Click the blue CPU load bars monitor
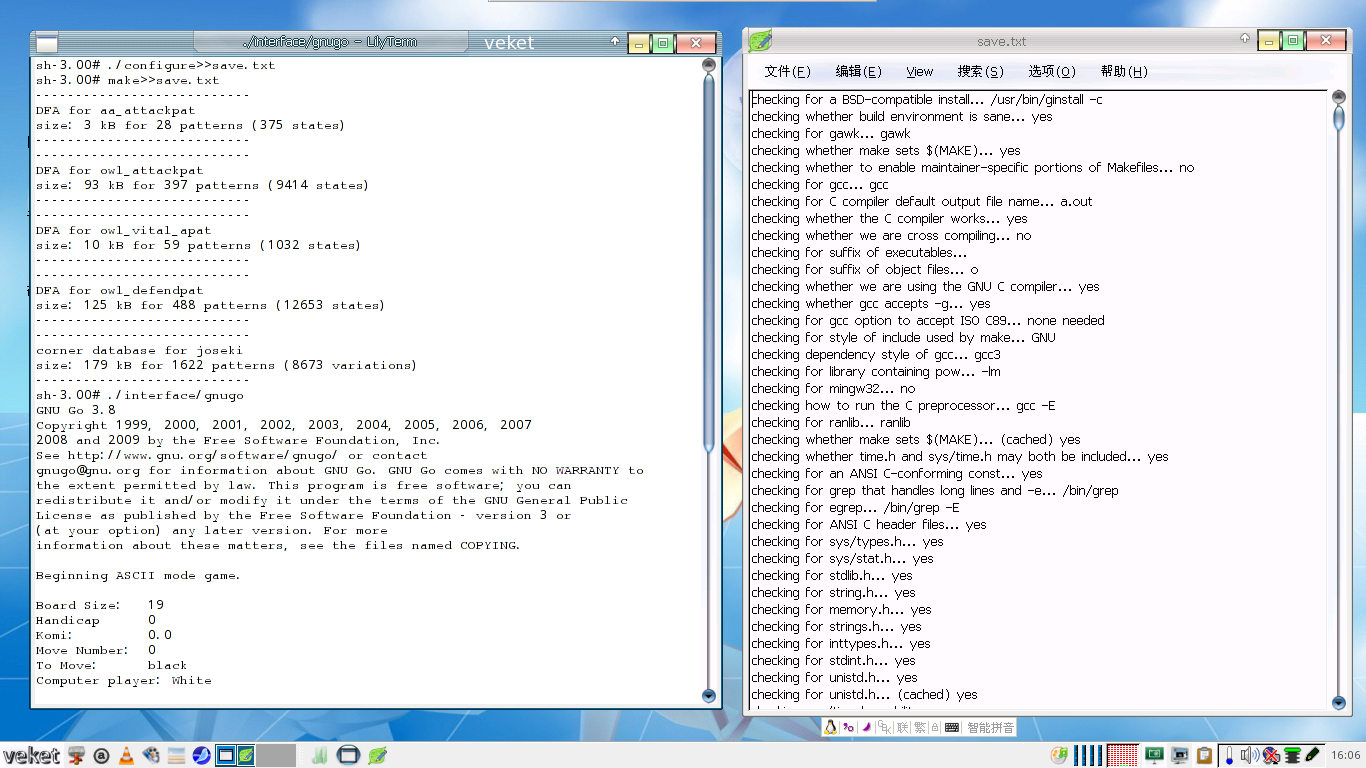The image size is (1366, 768). 1088,755
